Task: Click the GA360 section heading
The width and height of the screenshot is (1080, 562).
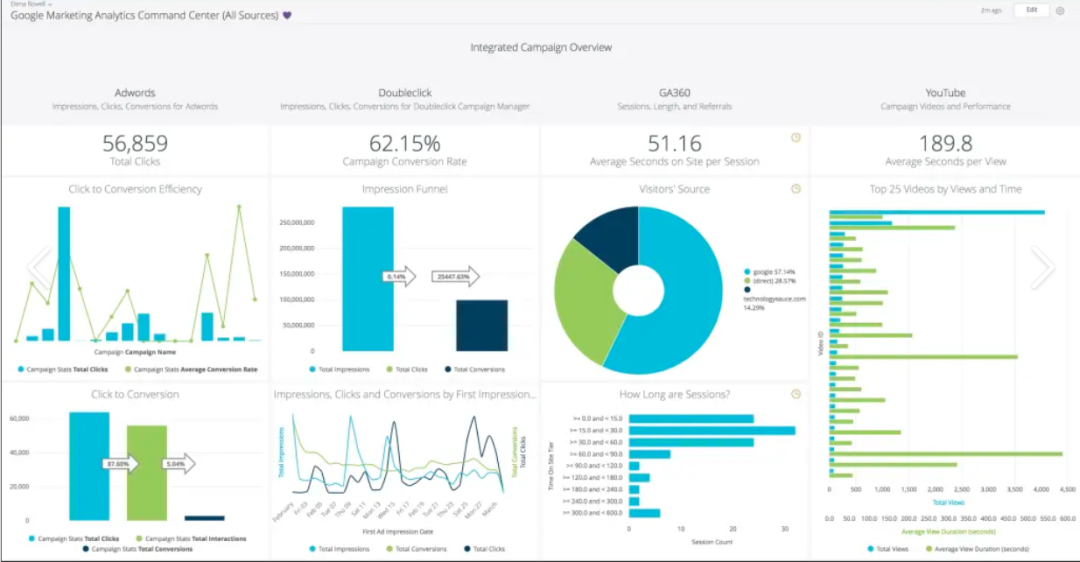Action: (674, 92)
